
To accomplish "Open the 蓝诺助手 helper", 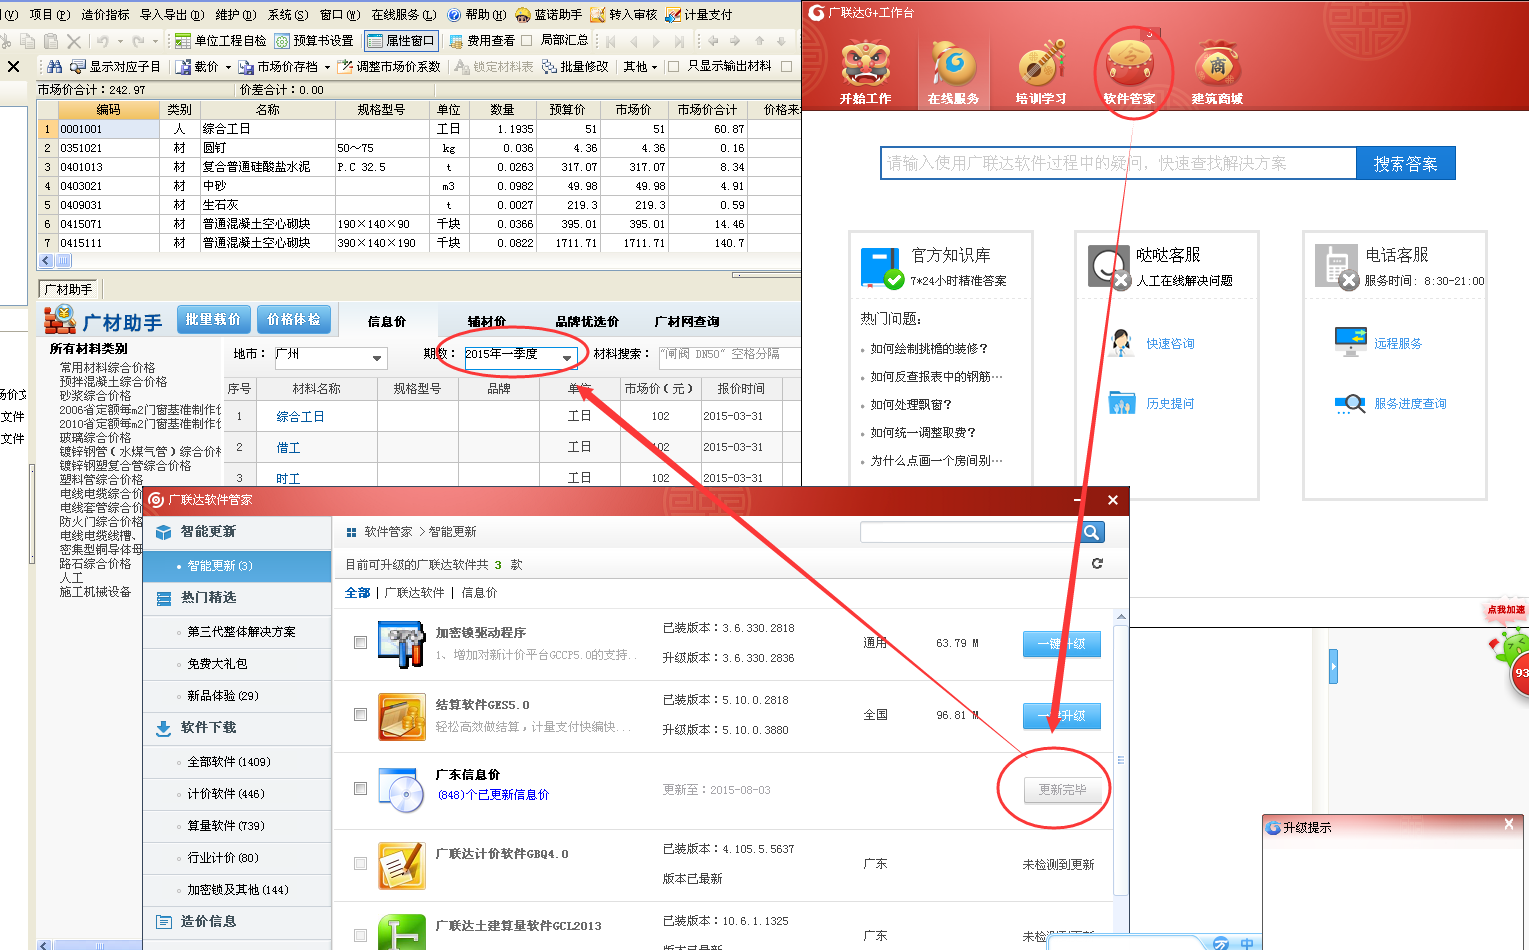I will click(x=548, y=14).
